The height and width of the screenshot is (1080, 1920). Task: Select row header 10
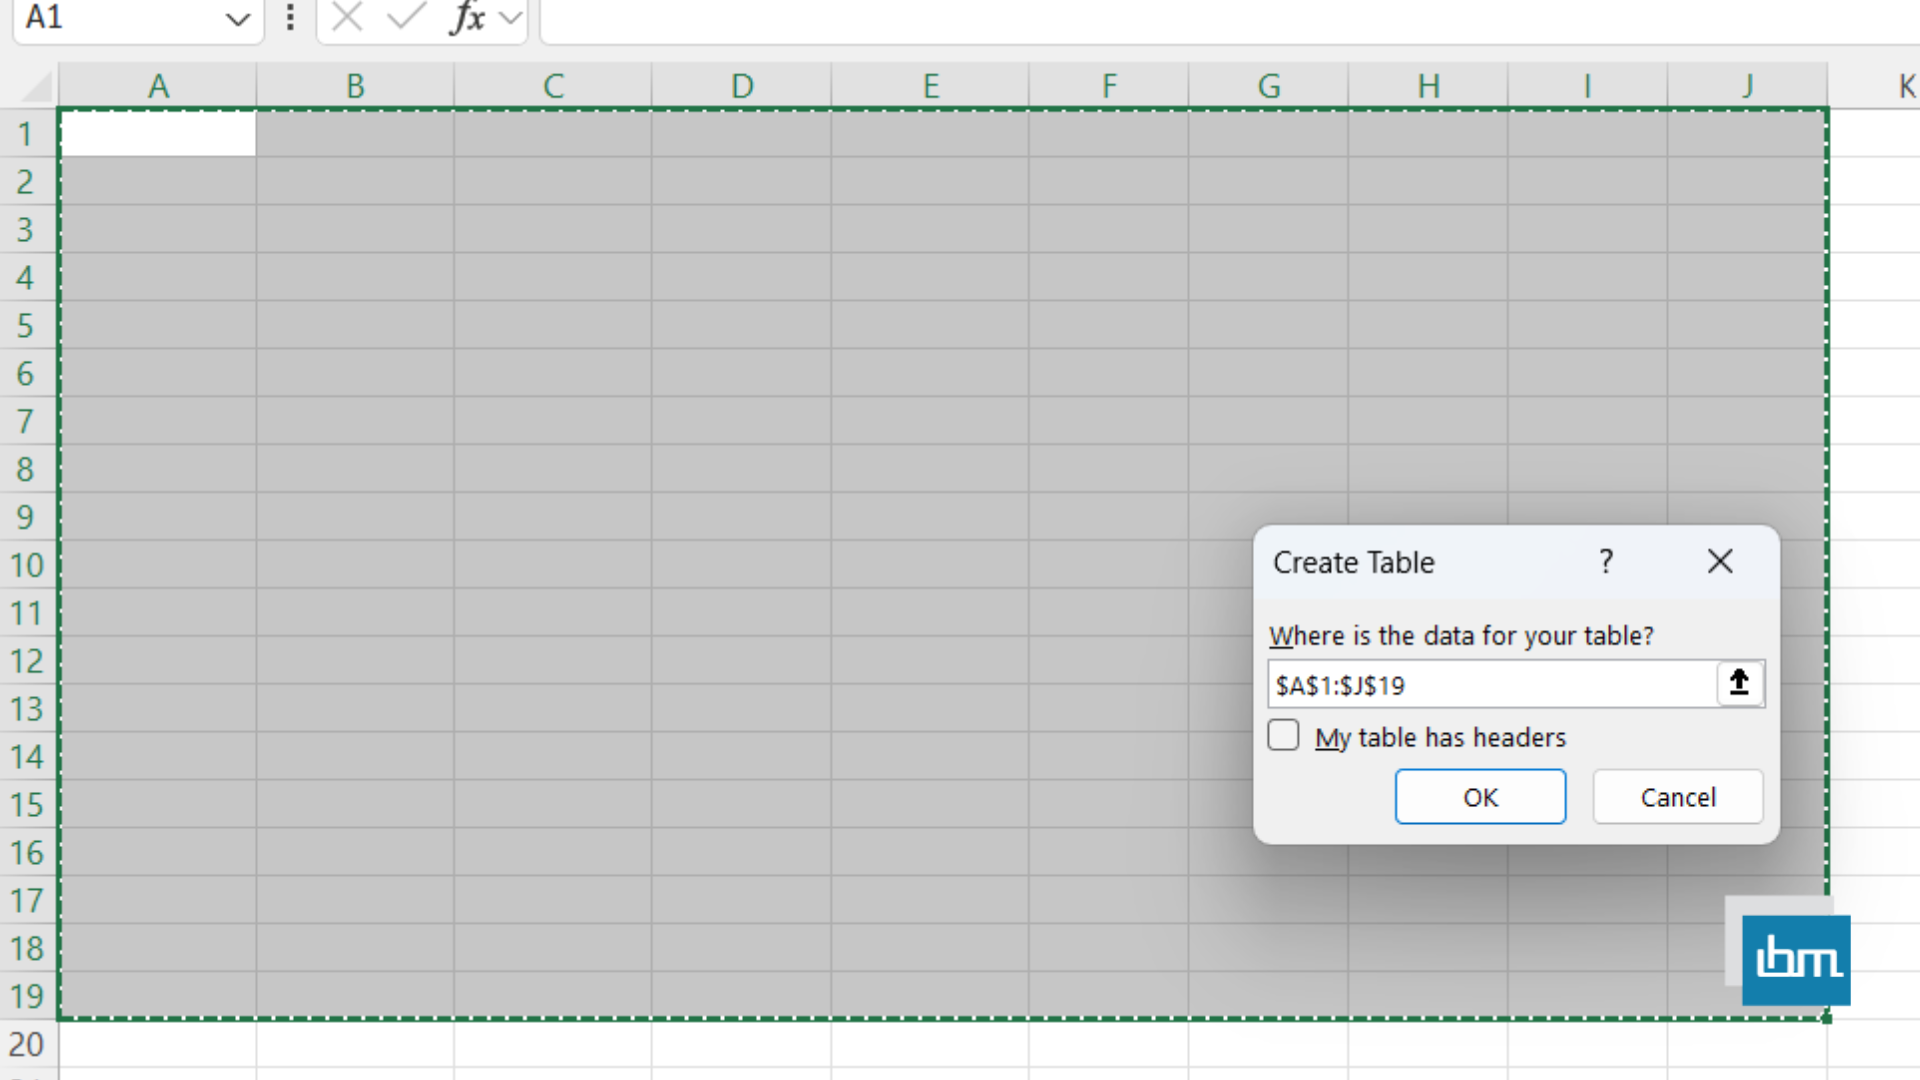(x=27, y=565)
